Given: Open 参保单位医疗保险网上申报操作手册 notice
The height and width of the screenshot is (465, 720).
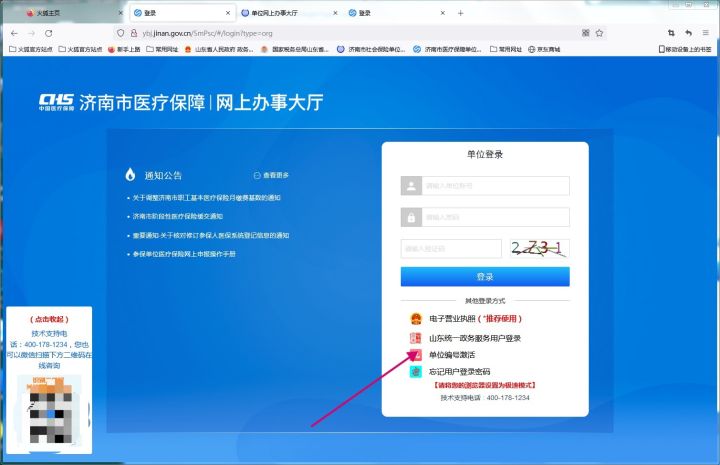Looking at the screenshot, I should 184,254.
